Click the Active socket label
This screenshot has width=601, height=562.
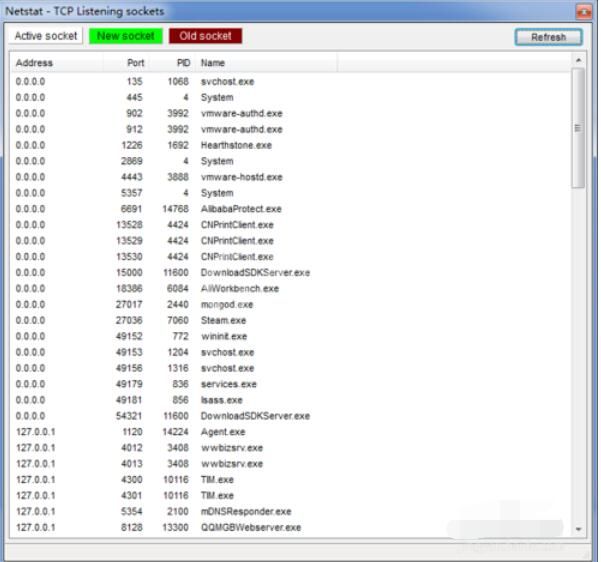coord(46,36)
